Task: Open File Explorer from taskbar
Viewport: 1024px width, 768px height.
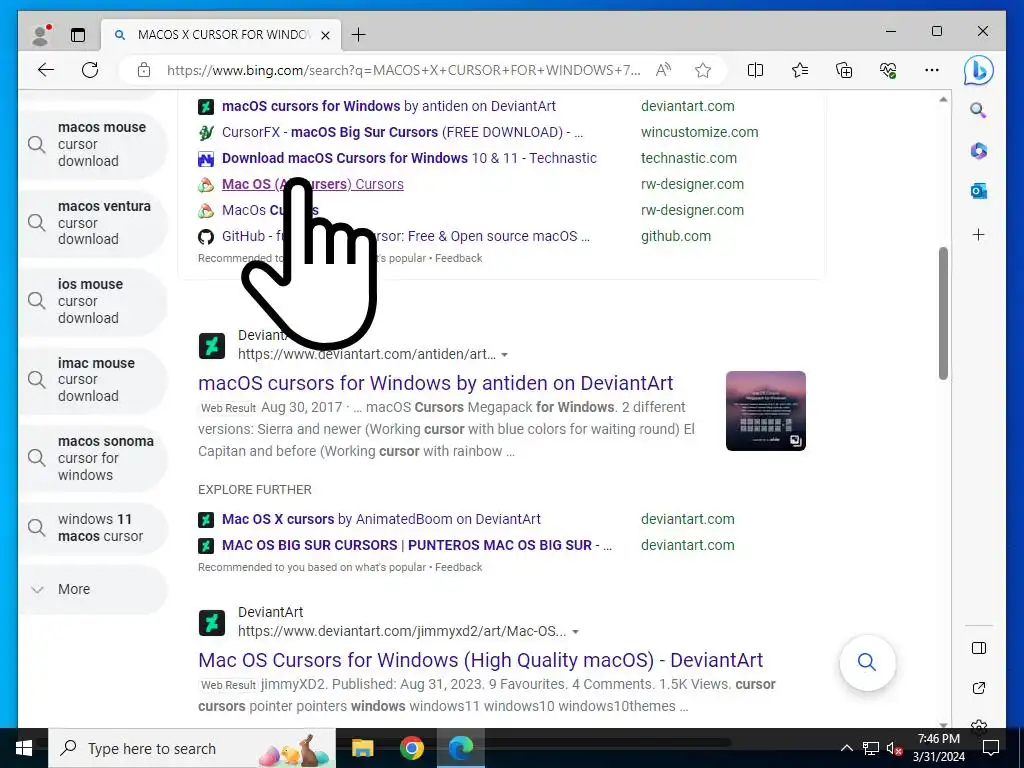Action: point(362,748)
